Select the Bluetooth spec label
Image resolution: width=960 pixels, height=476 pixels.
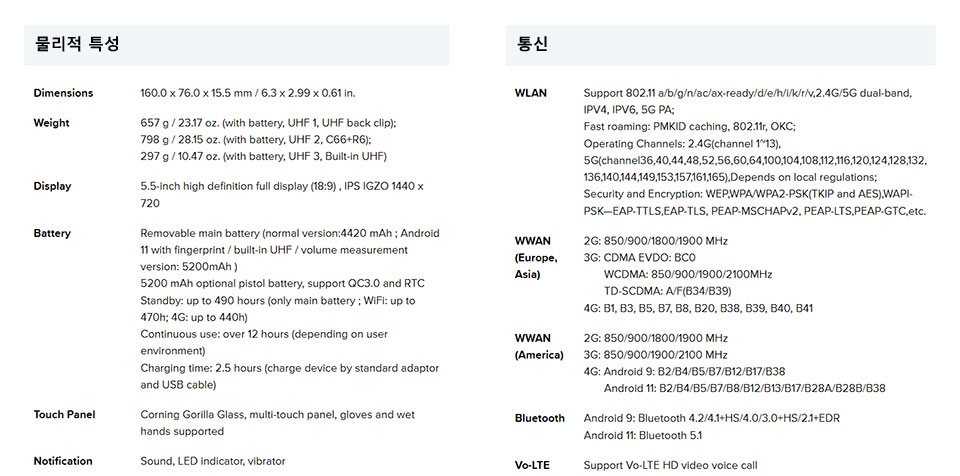click(x=539, y=418)
